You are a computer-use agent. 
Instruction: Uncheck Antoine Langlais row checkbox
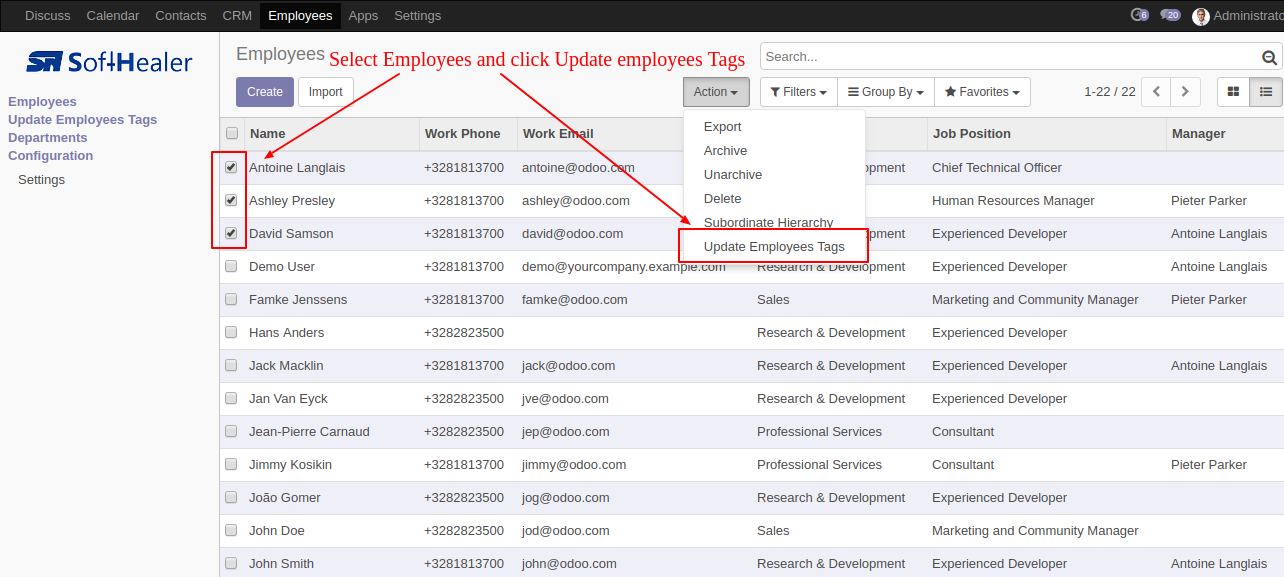click(x=231, y=167)
